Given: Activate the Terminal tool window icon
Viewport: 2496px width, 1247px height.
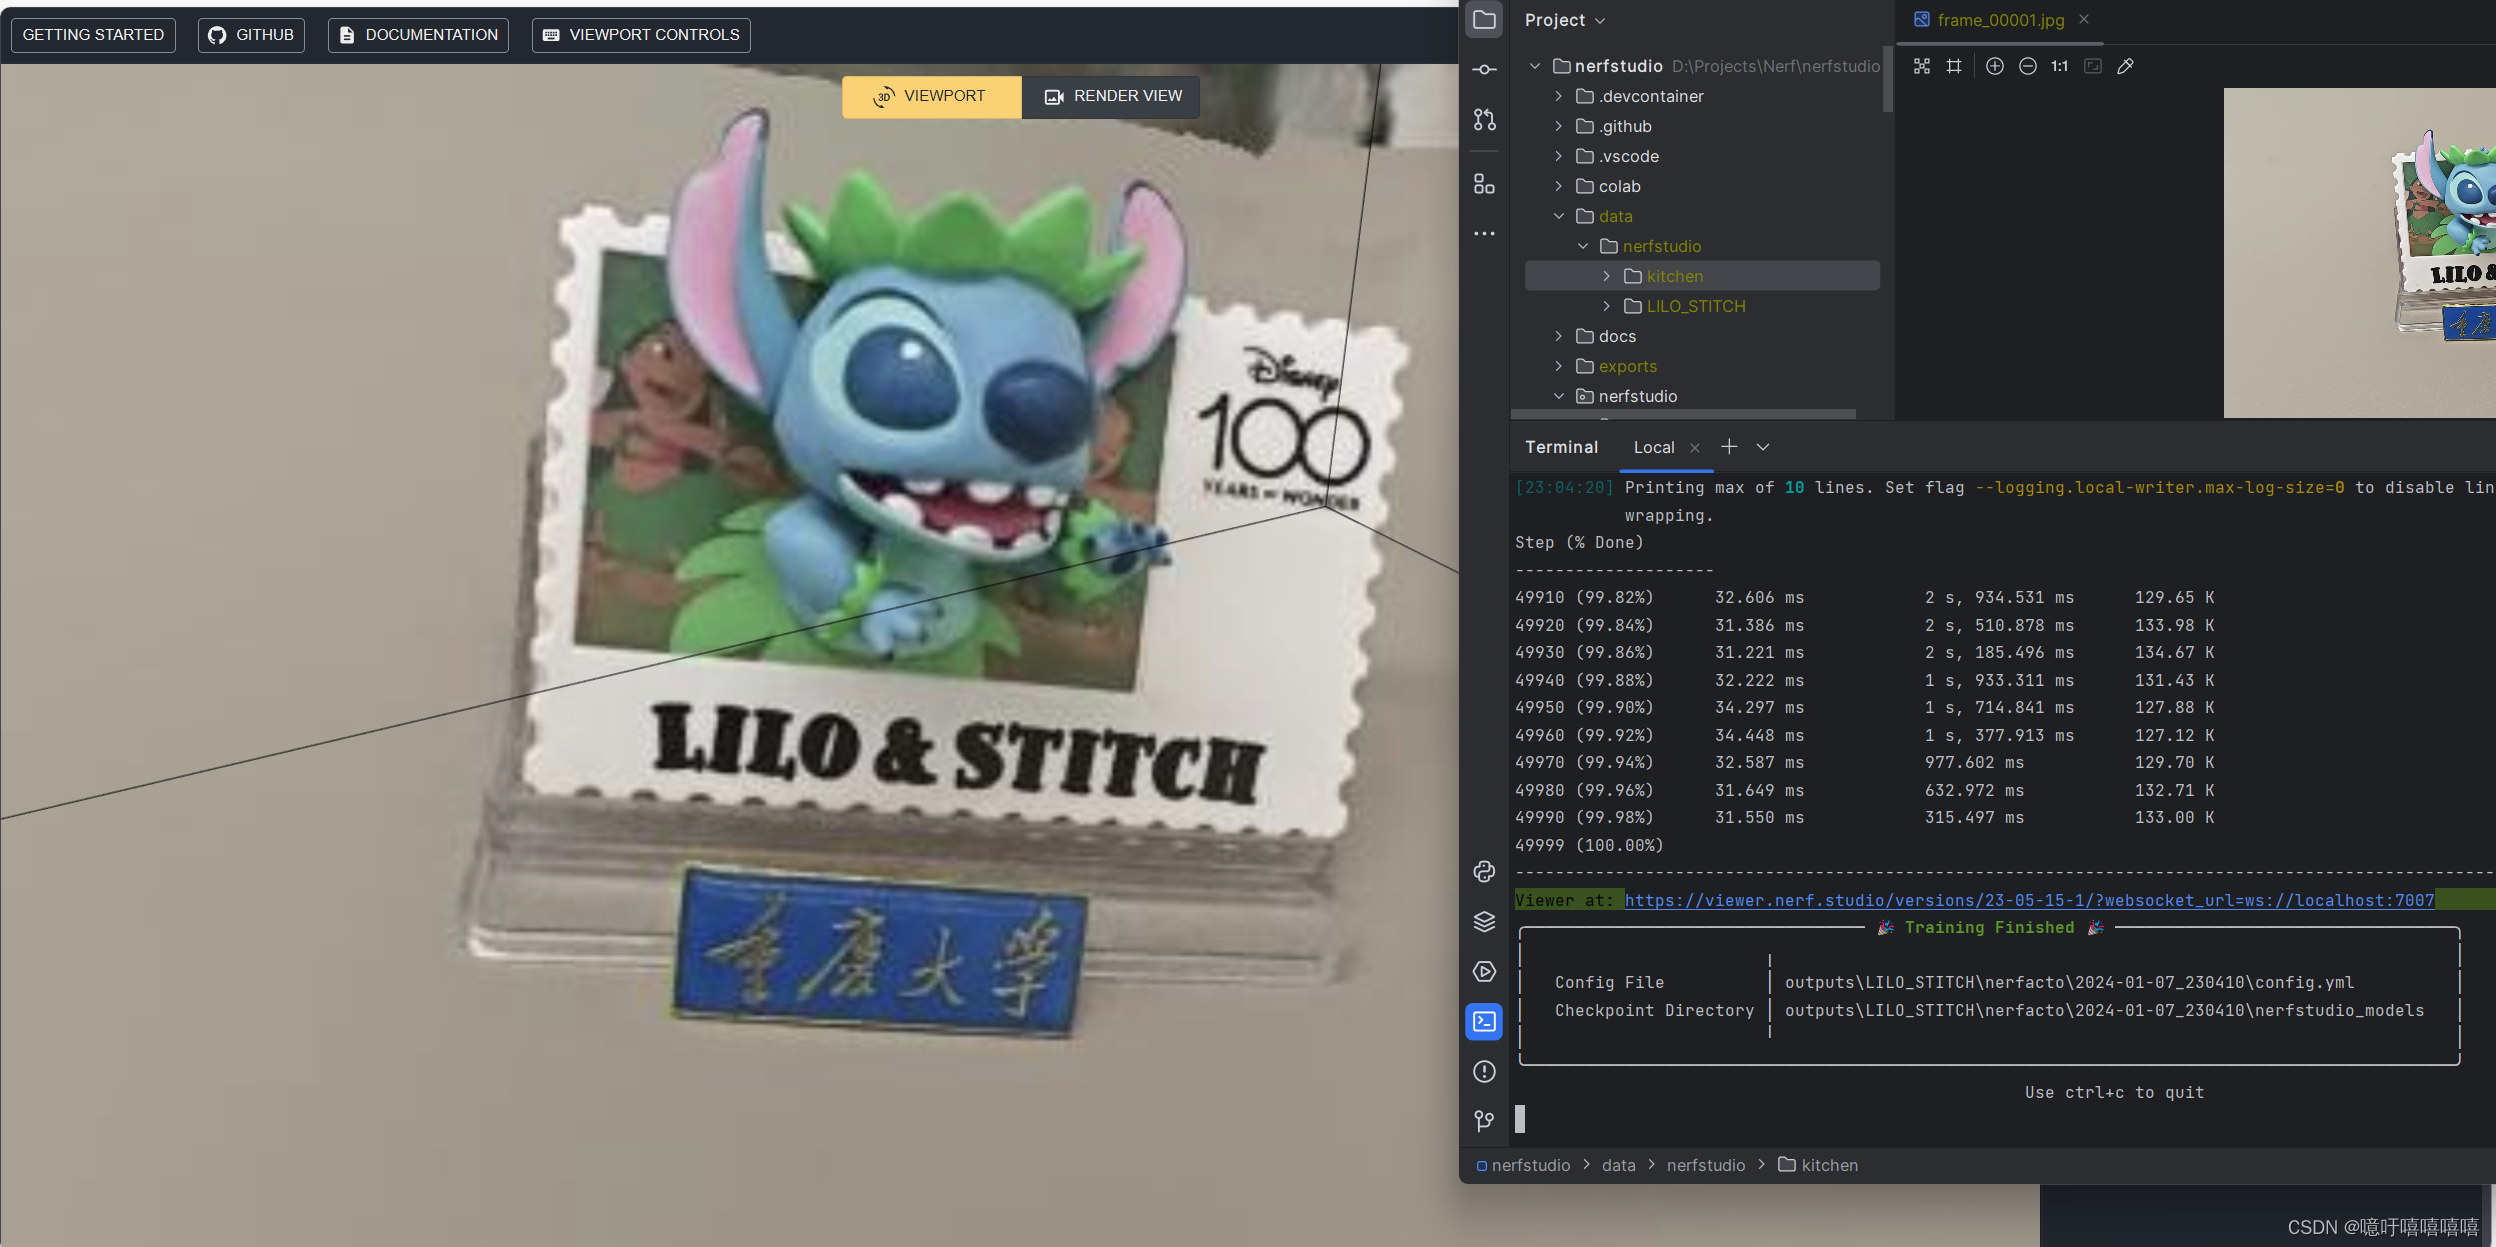Looking at the screenshot, I should tap(1484, 1021).
